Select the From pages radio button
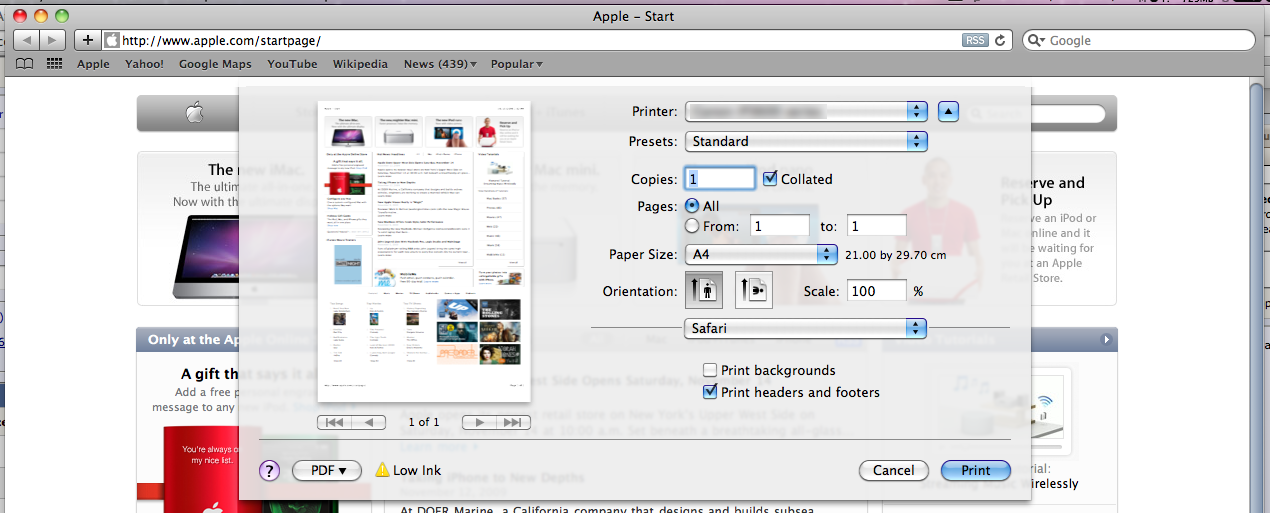 coord(692,226)
